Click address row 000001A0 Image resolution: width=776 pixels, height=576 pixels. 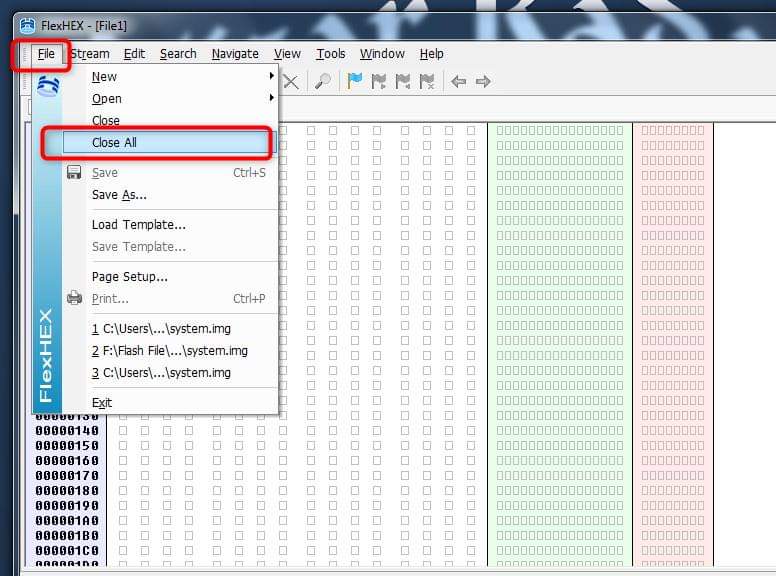[67, 521]
